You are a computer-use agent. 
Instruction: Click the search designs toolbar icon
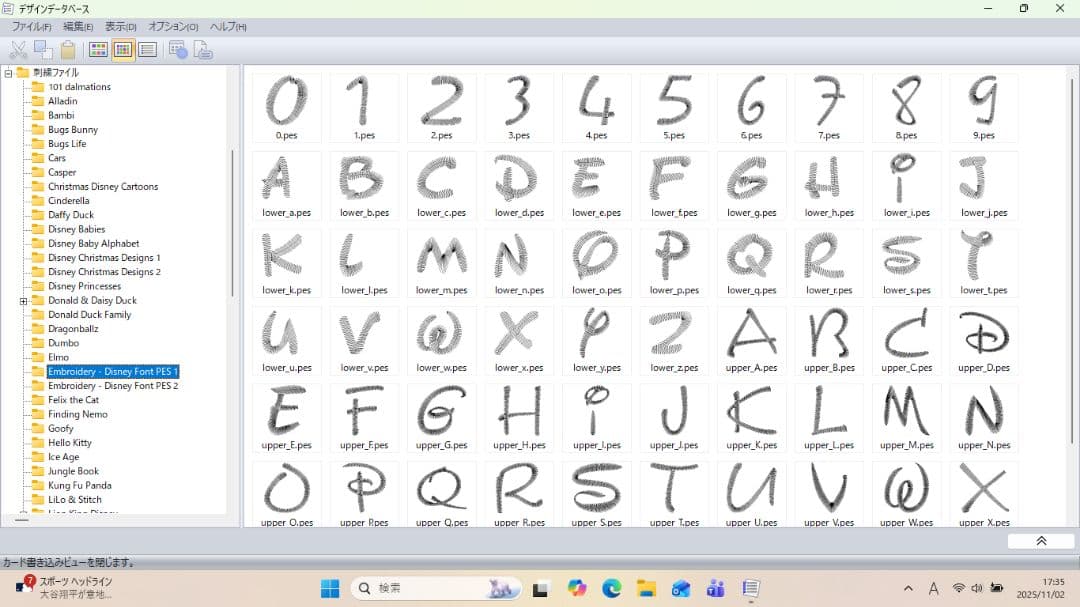(x=178, y=50)
